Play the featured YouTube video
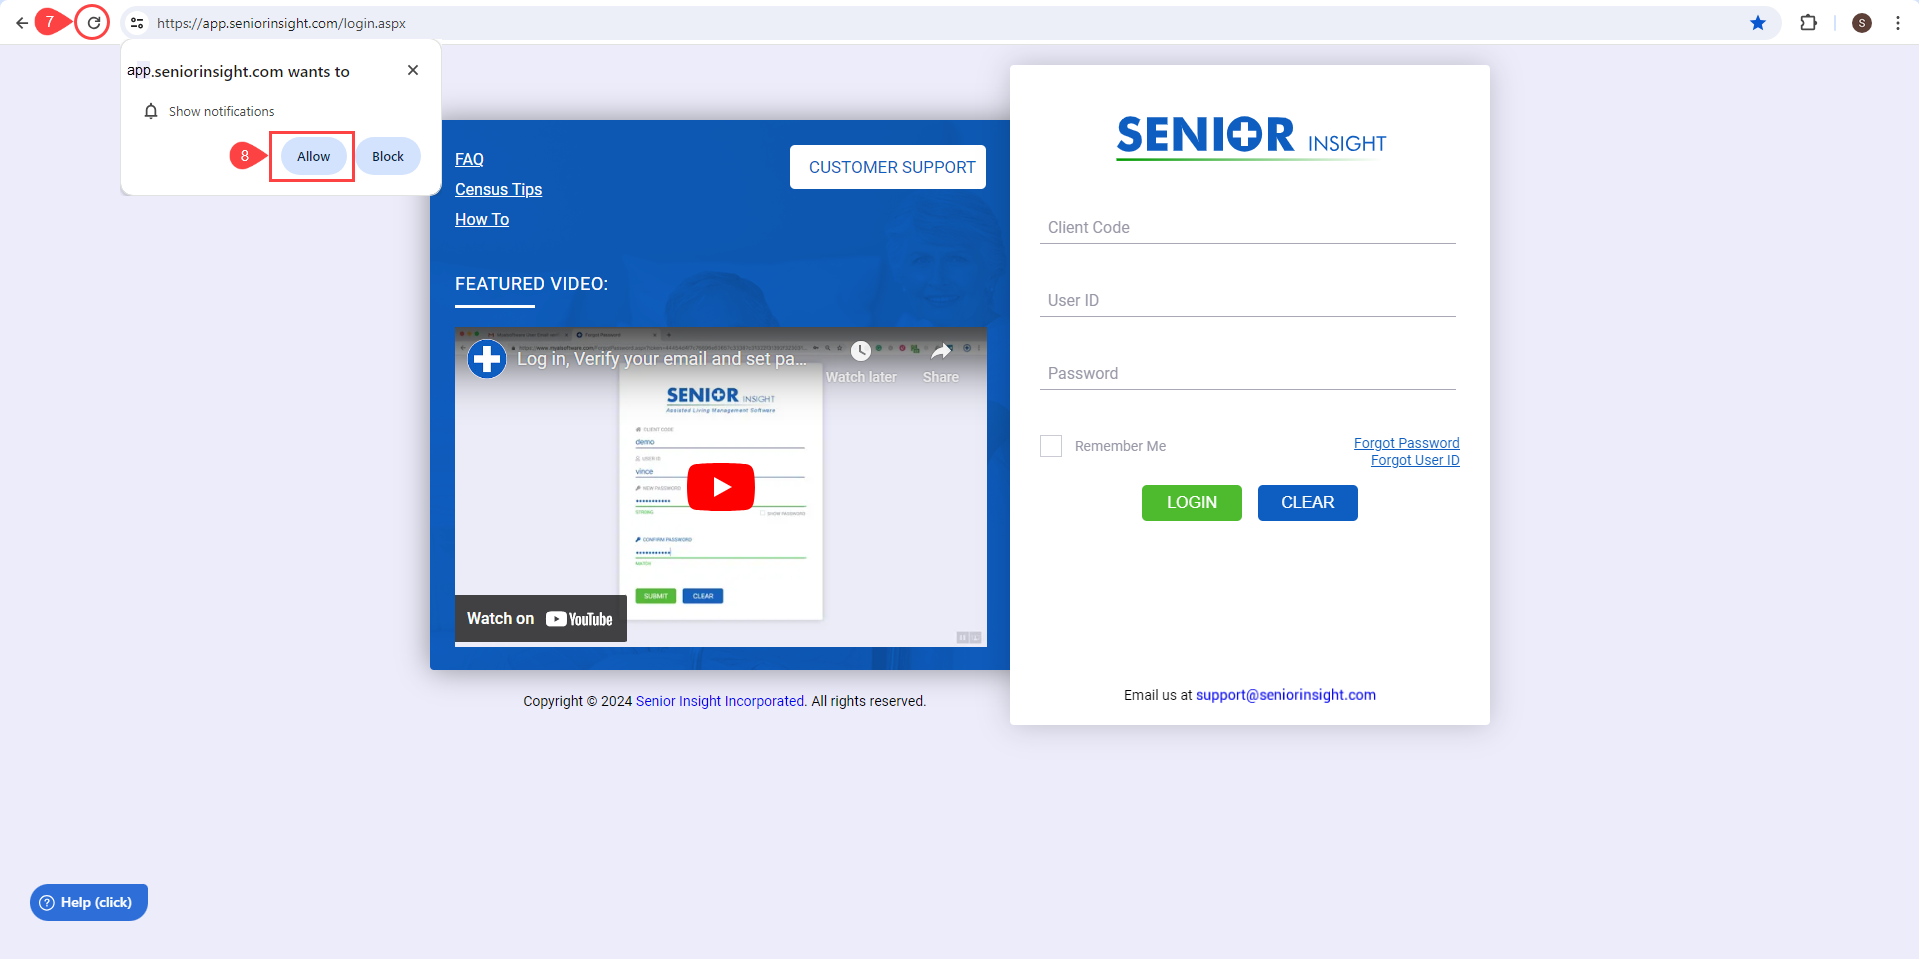Screen dimensions: 1919x959 tap(720, 487)
